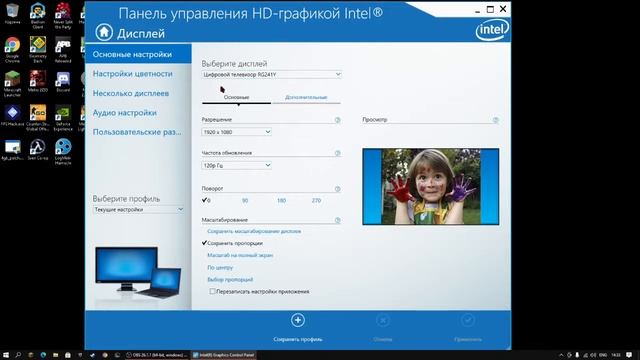Switch to Основные tab
The image size is (640, 360).
pos(236,98)
